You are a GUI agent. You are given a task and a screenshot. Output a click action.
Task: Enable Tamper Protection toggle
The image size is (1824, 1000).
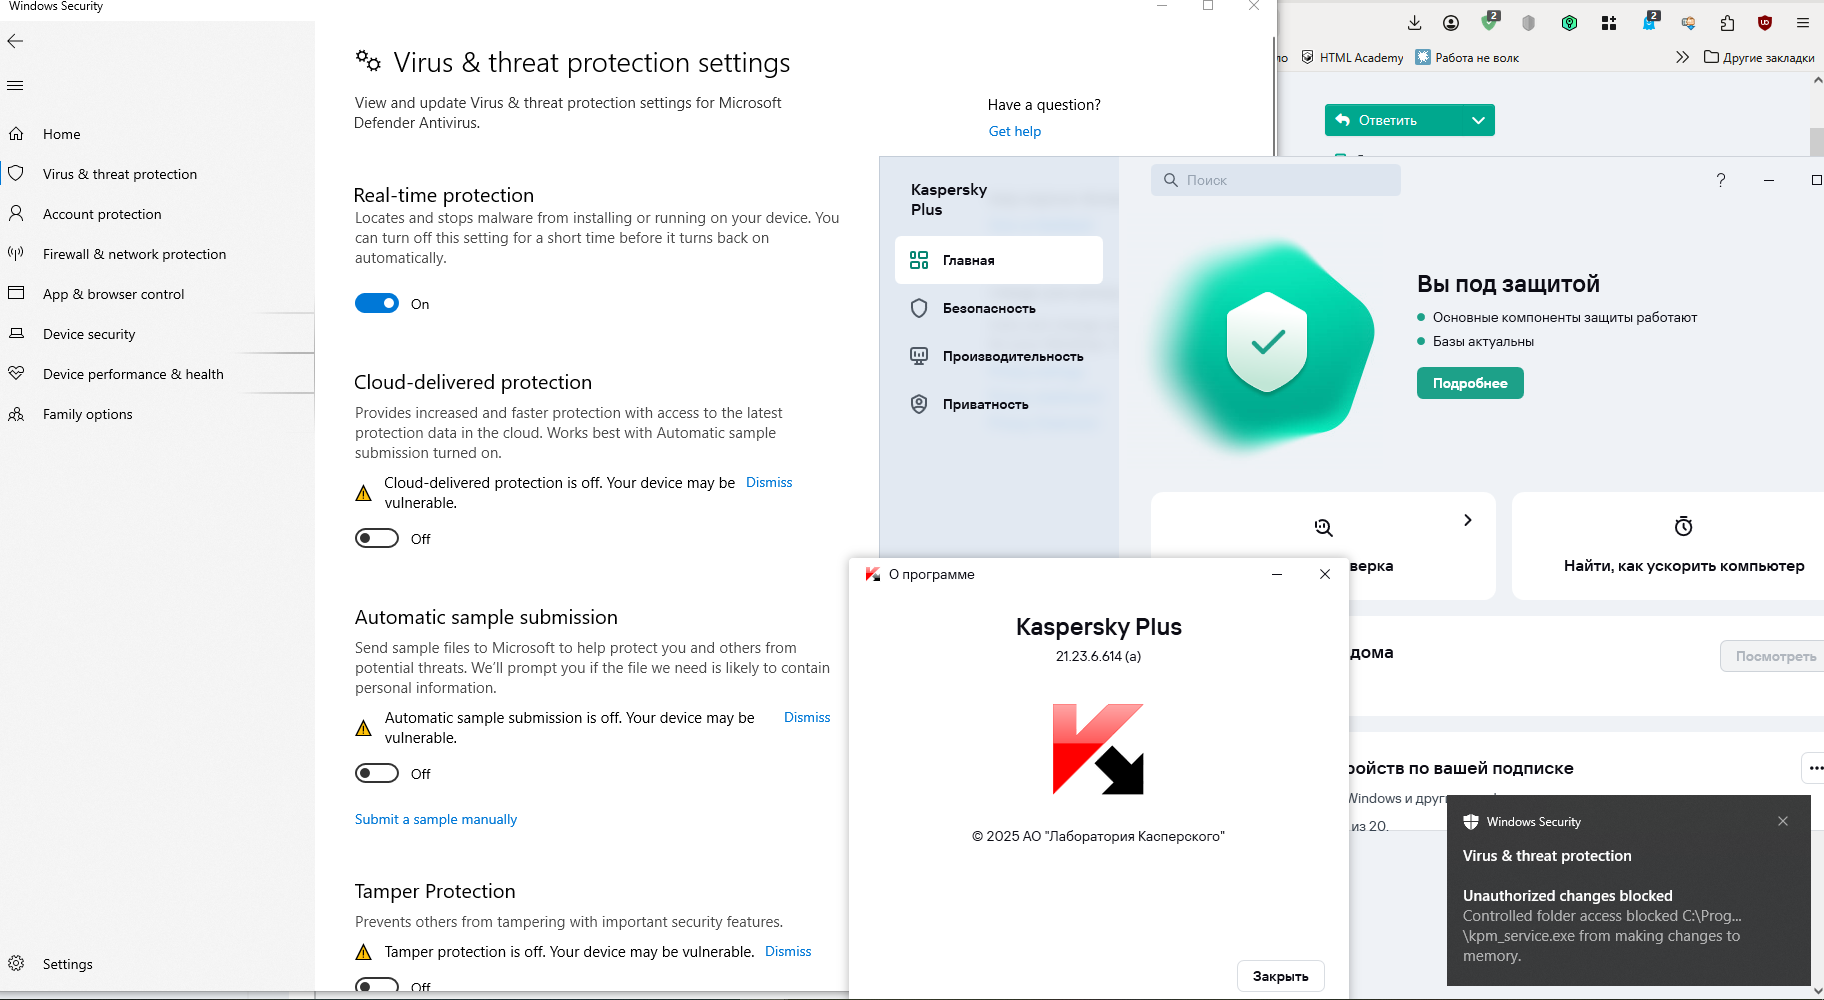click(377, 986)
